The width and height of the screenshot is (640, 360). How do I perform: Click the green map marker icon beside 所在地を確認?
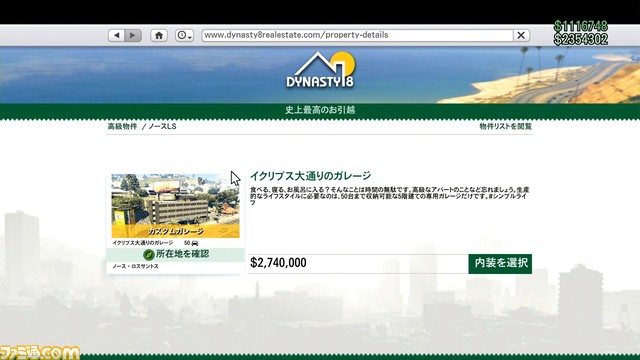(x=149, y=255)
